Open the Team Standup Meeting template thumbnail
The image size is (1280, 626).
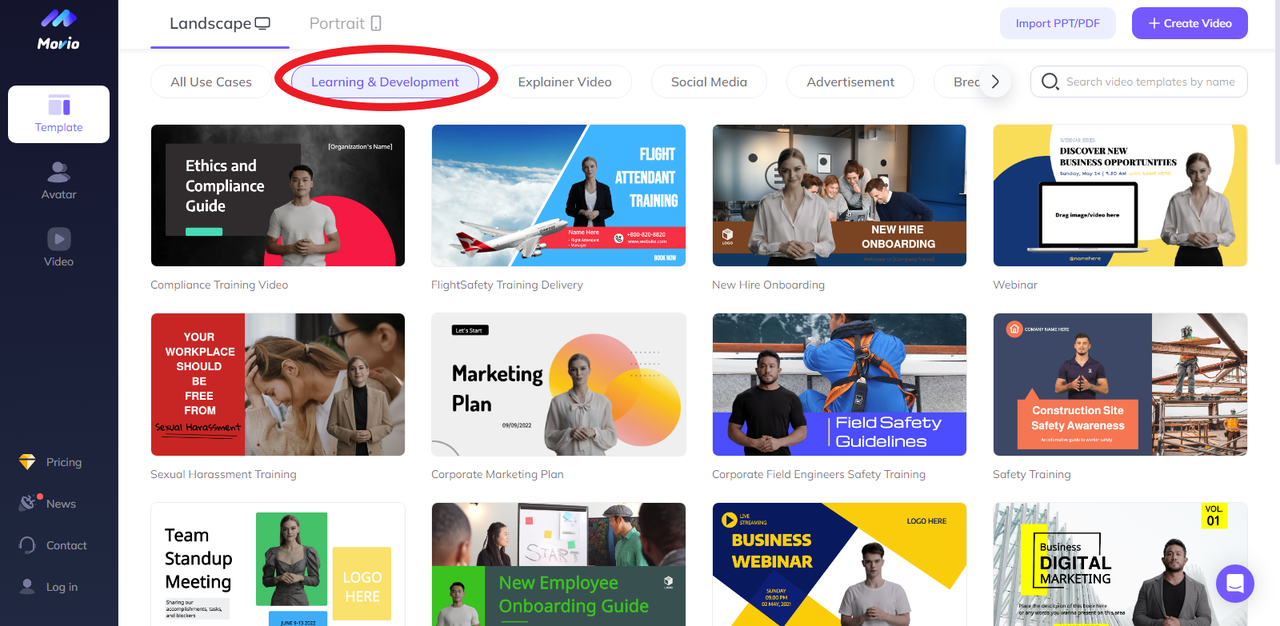click(x=278, y=564)
